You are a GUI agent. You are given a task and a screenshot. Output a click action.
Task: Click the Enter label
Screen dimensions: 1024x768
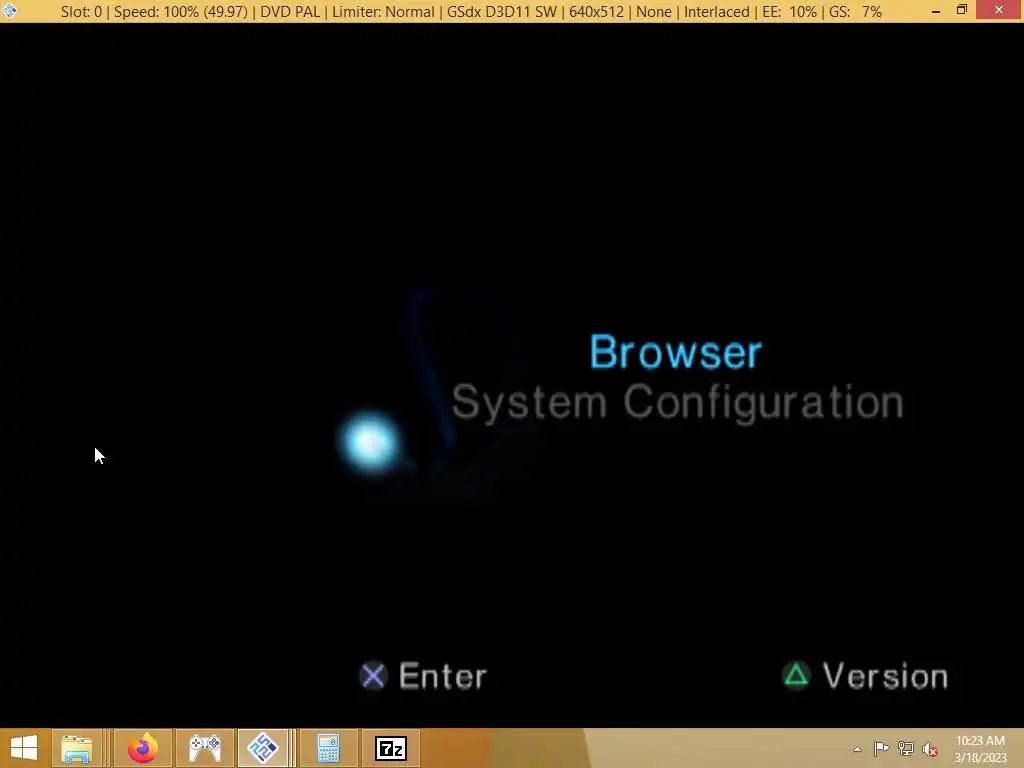coord(443,676)
